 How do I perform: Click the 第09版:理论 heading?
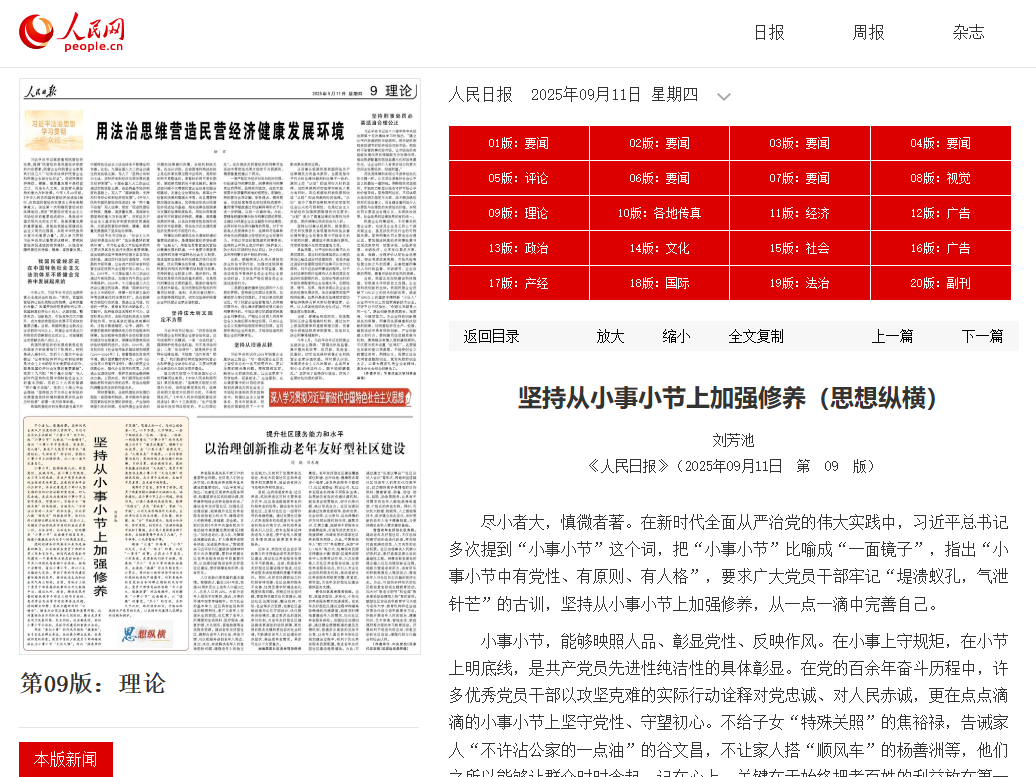pyautogui.click(x=92, y=683)
